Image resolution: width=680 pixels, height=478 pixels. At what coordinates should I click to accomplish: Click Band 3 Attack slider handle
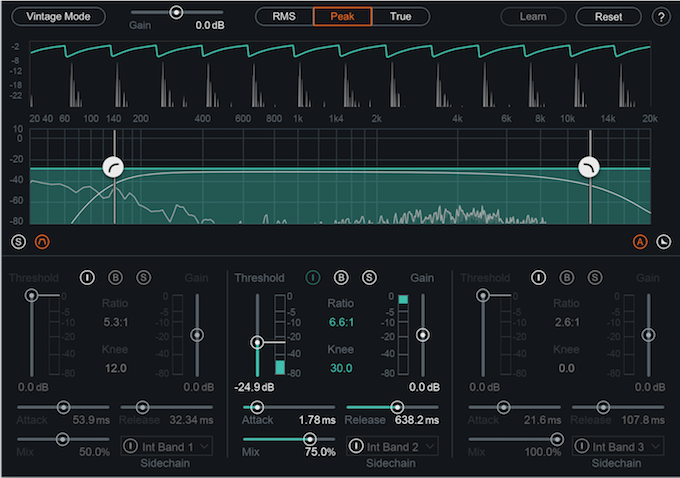pos(503,407)
